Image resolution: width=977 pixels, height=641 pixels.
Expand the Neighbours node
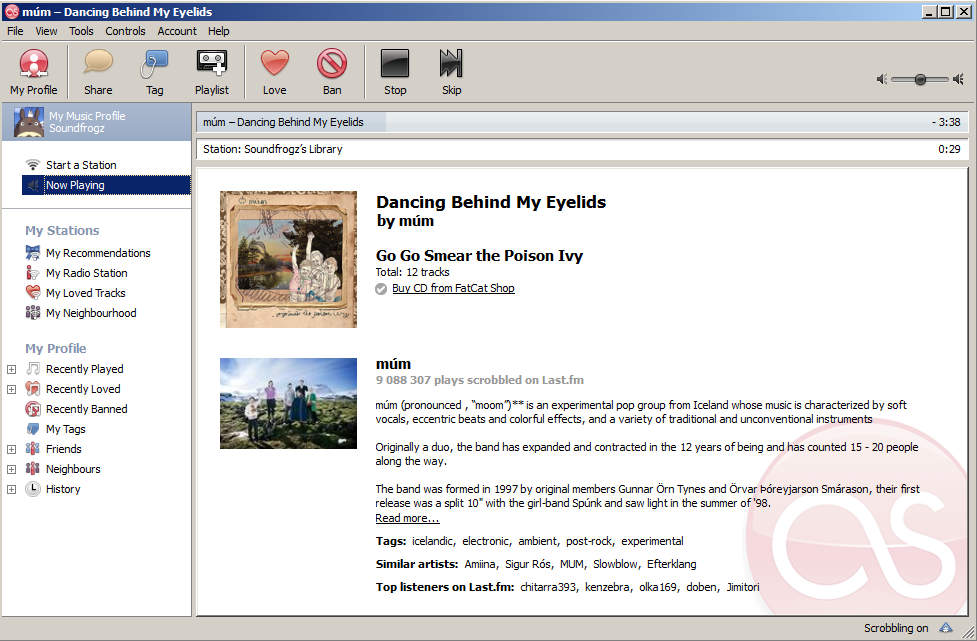click(11, 469)
